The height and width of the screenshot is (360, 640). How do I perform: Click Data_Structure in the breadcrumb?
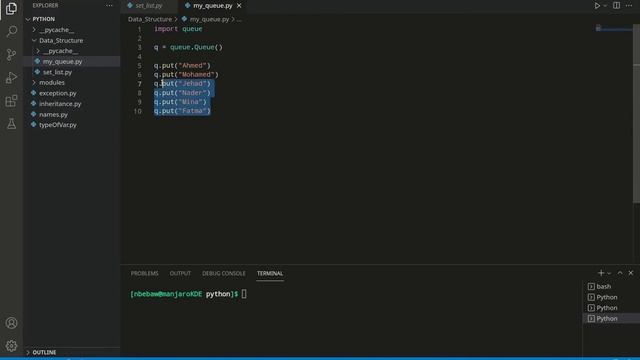150,19
